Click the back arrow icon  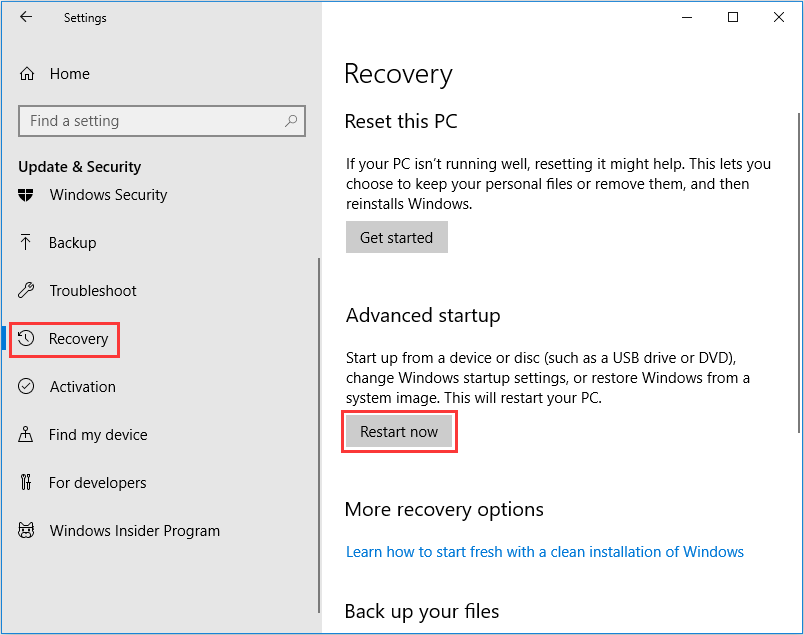pyautogui.click(x=26, y=17)
